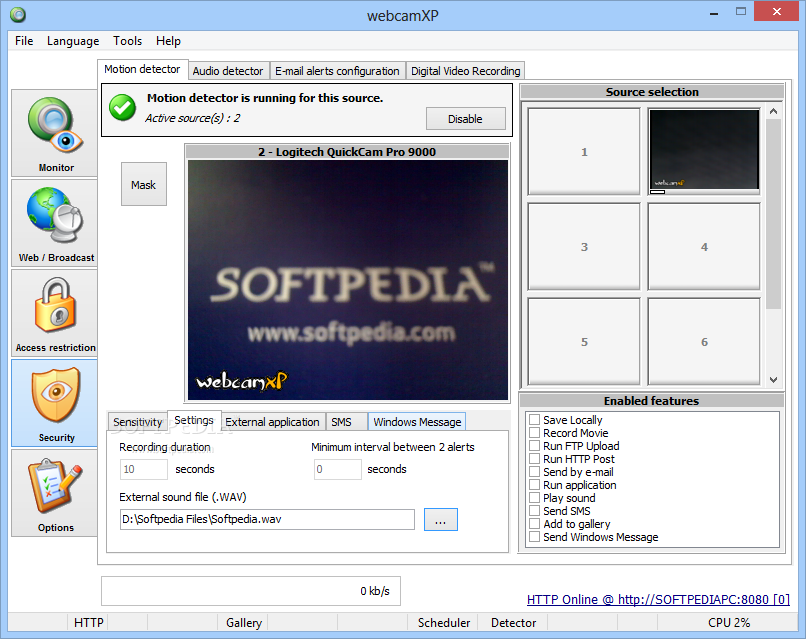The image size is (806, 639).
Task: Select source slot 4
Action: point(704,247)
